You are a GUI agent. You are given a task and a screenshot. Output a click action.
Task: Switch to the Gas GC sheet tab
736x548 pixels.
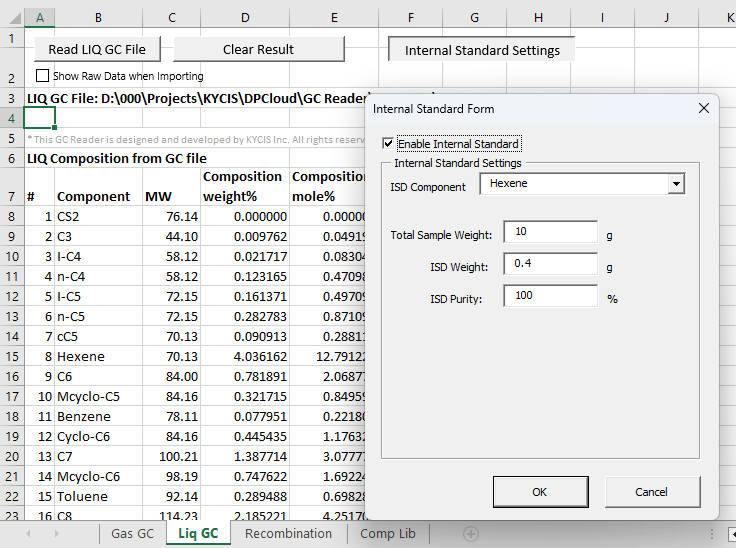click(x=132, y=534)
